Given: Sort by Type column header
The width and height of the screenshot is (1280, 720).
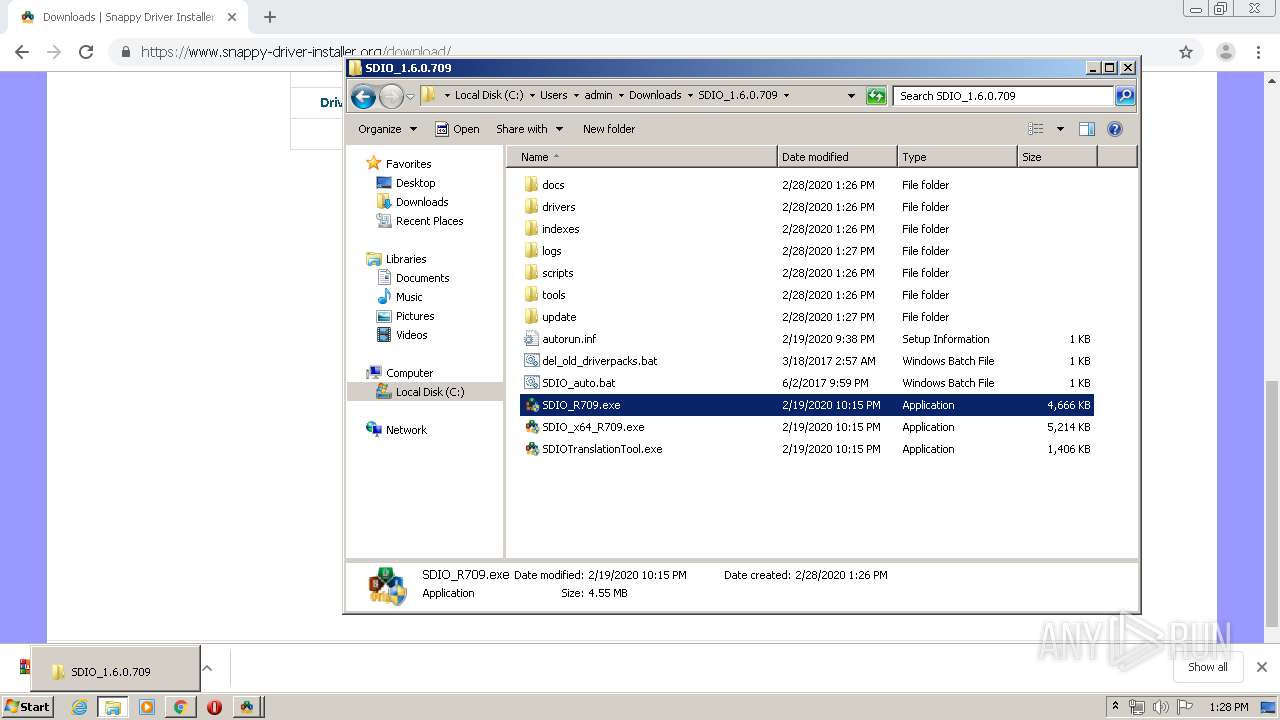Looking at the screenshot, I should 957,157.
